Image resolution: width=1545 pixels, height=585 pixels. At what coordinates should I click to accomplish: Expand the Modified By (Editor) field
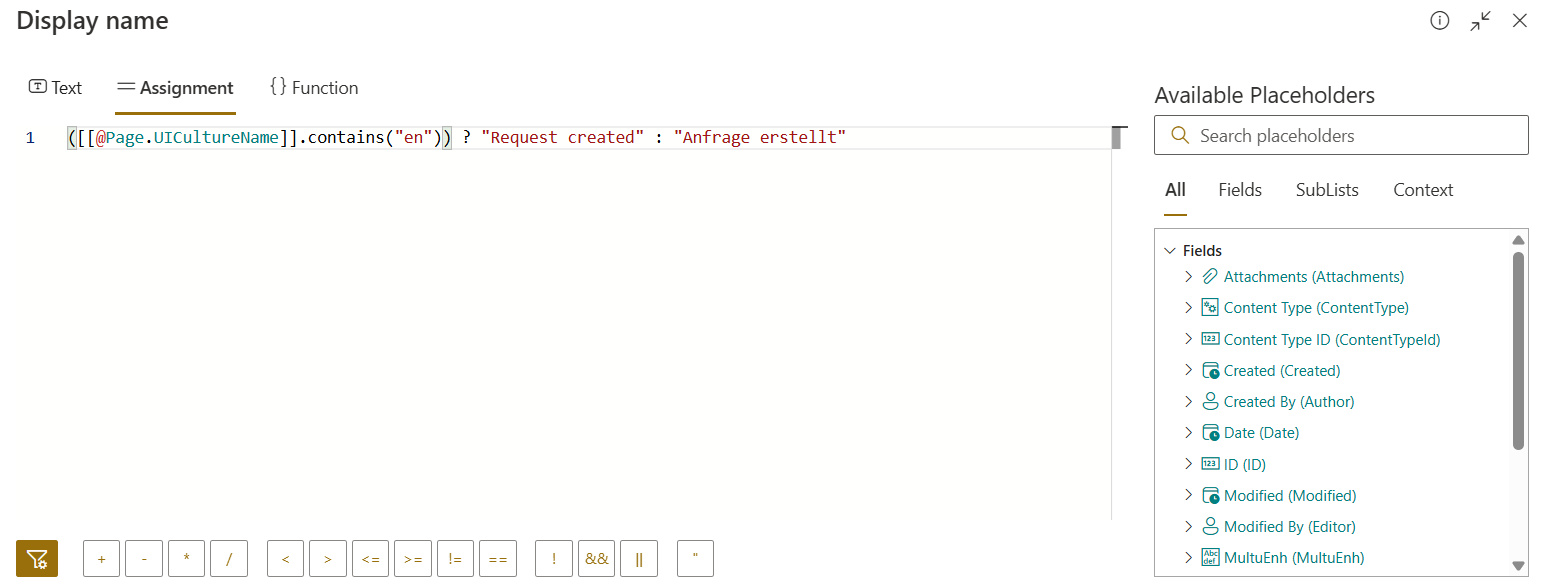1188,526
